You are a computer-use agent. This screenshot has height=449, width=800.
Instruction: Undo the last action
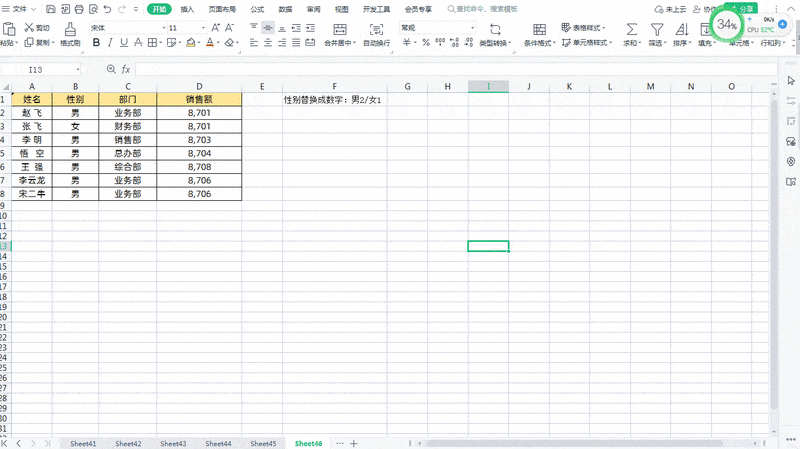click(107, 9)
